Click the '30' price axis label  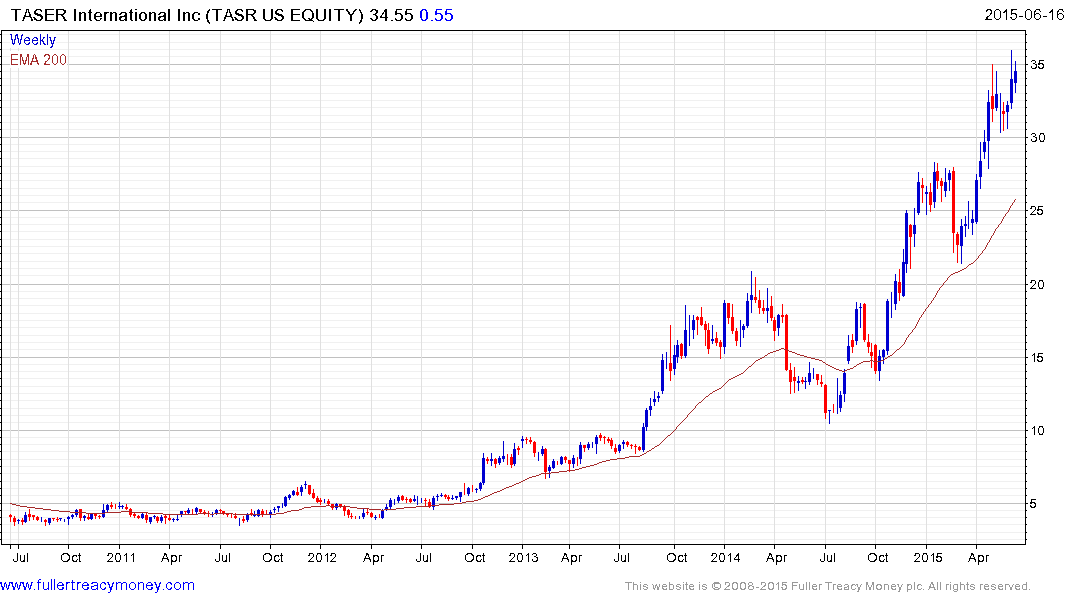(1037, 138)
